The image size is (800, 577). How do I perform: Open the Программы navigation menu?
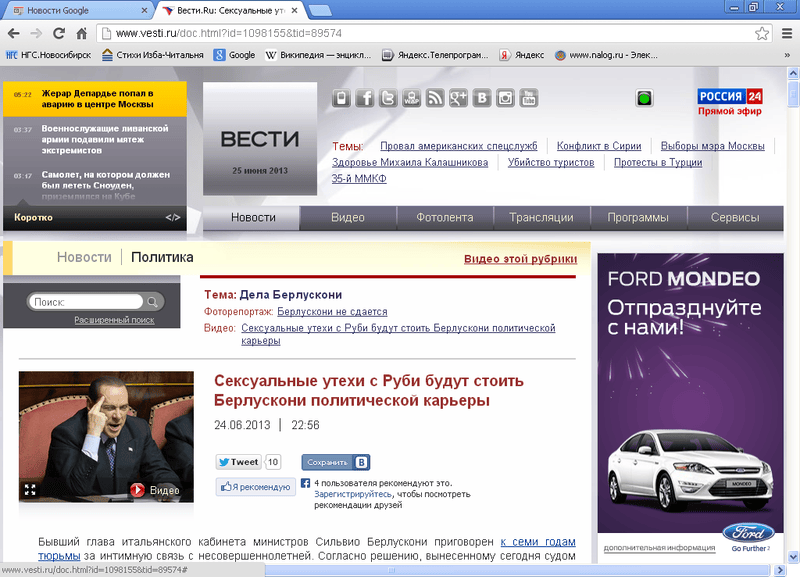coord(638,218)
